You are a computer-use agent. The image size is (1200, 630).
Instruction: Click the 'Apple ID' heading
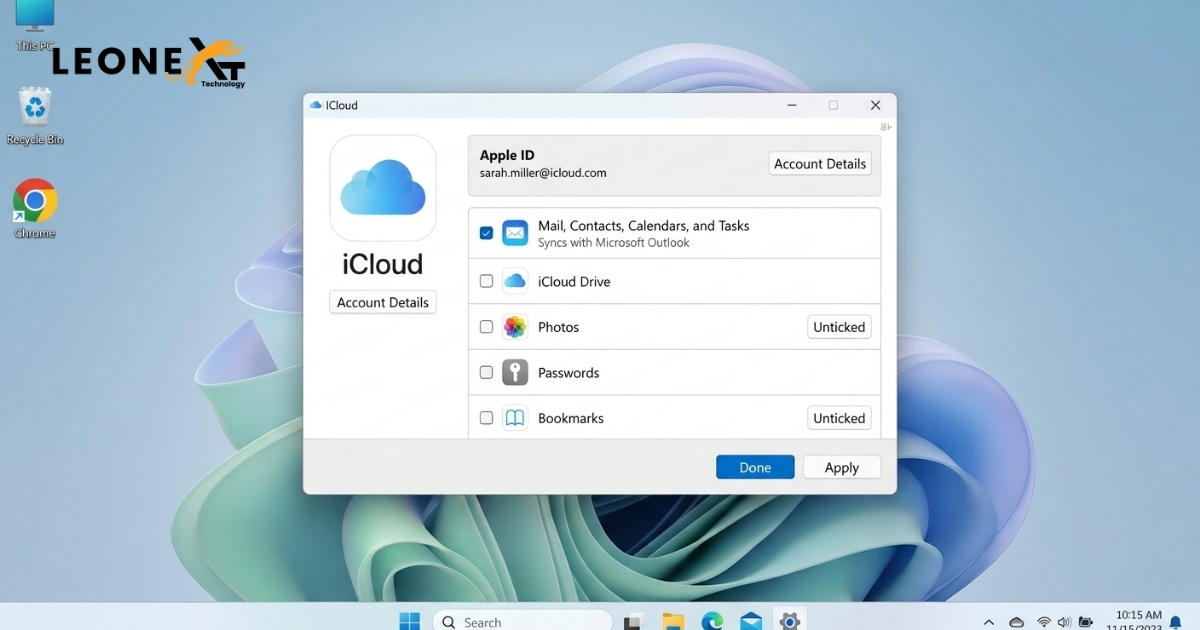click(x=507, y=155)
